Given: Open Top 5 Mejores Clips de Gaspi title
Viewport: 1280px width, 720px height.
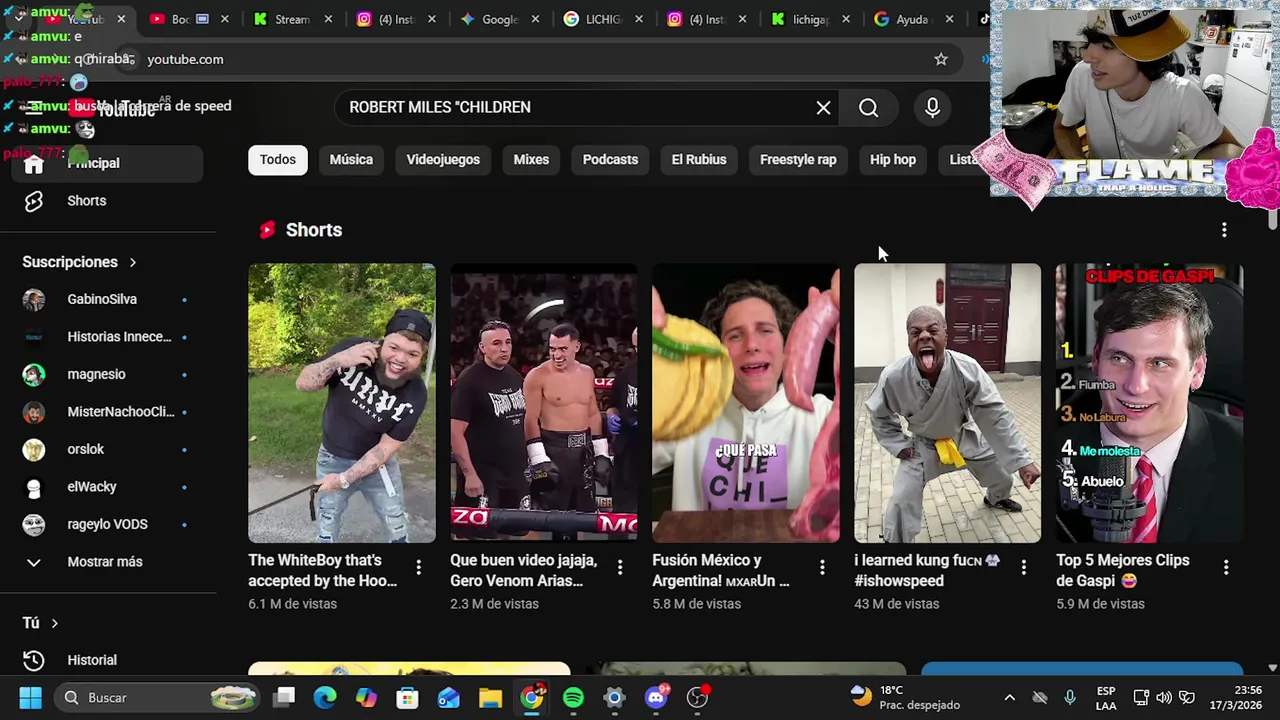Looking at the screenshot, I should pyautogui.click(x=1122, y=570).
